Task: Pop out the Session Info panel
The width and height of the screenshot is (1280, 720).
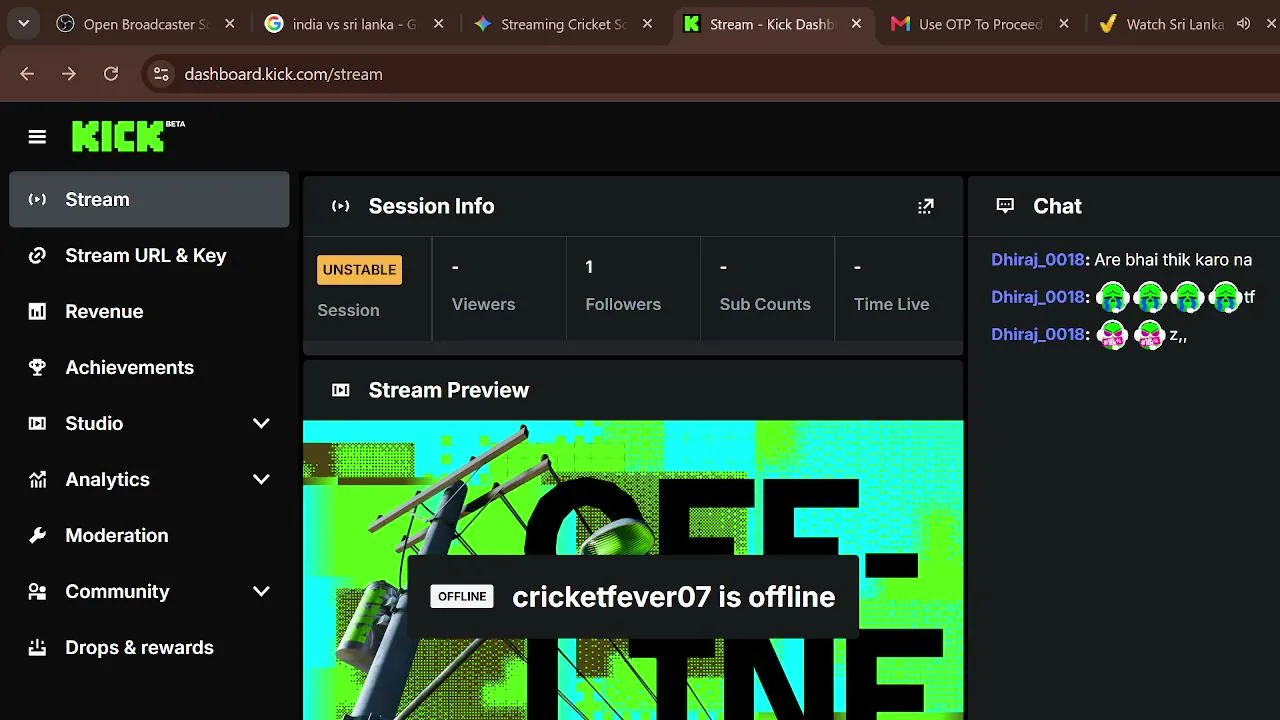Action: pyautogui.click(x=926, y=206)
